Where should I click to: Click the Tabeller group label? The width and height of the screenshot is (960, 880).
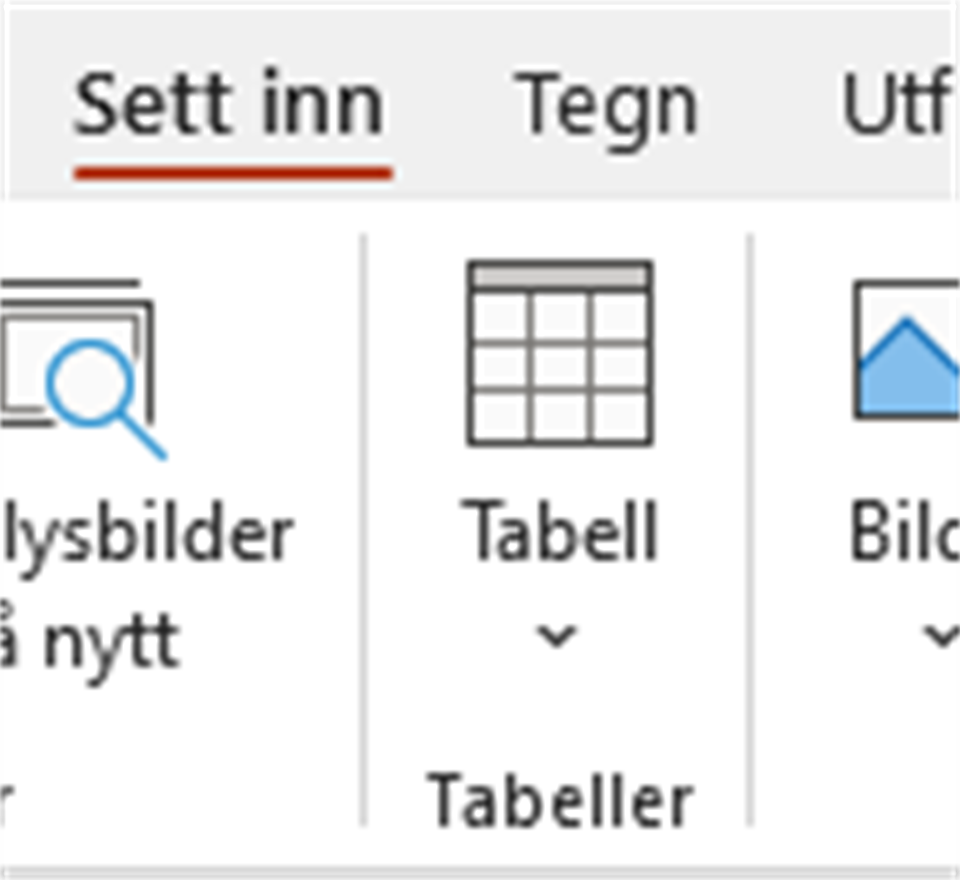560,801
